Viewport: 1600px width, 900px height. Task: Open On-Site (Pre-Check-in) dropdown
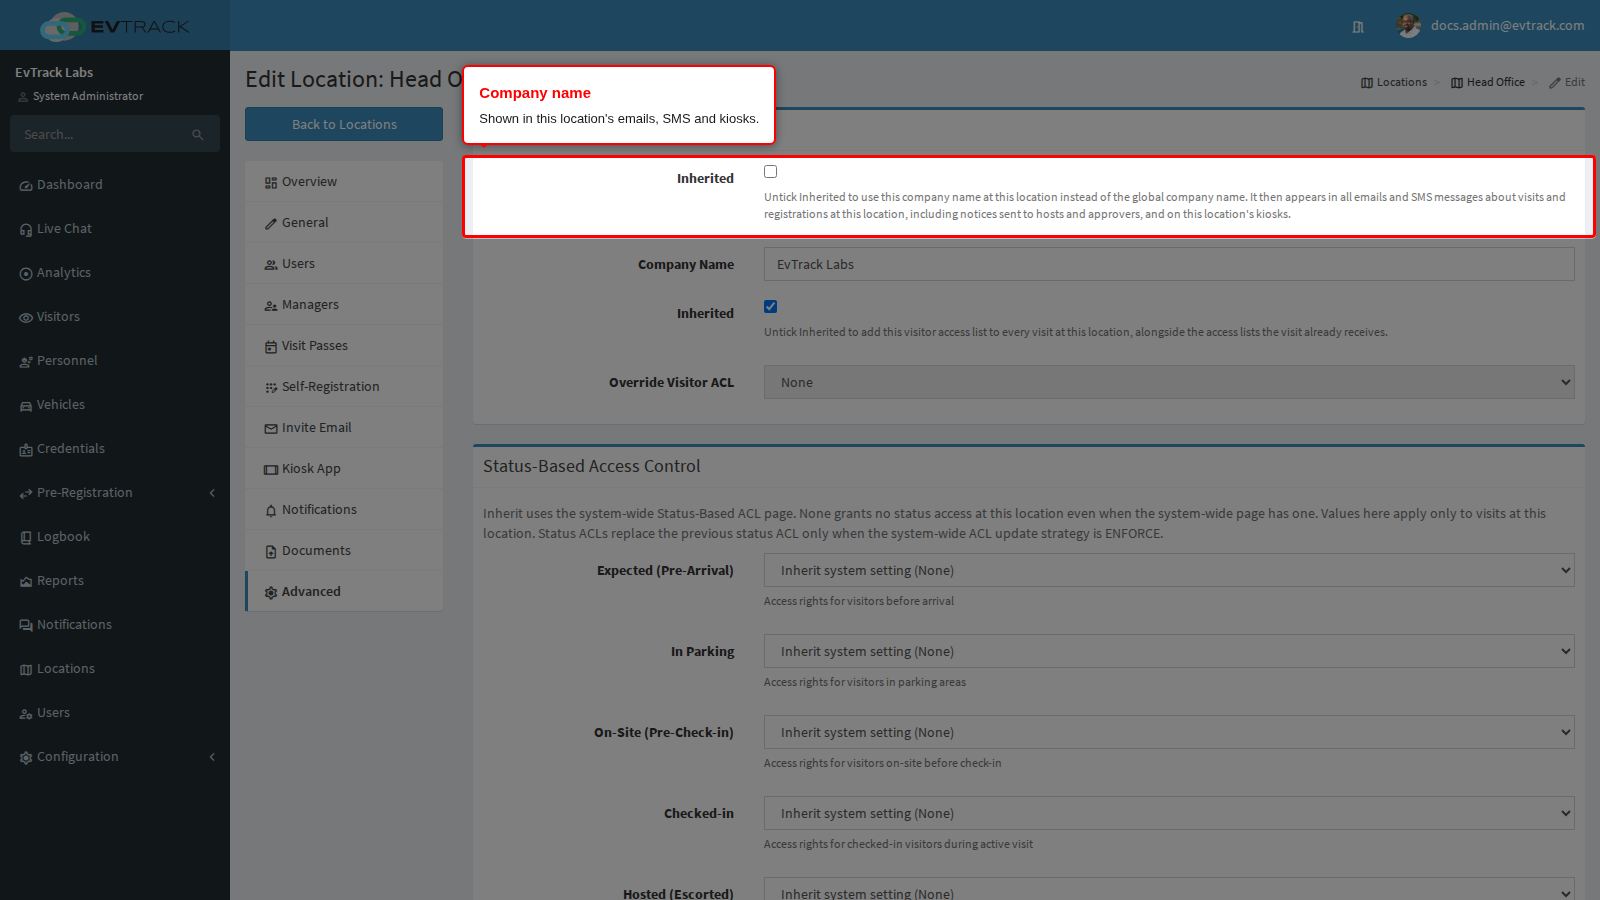(1169, 732)
